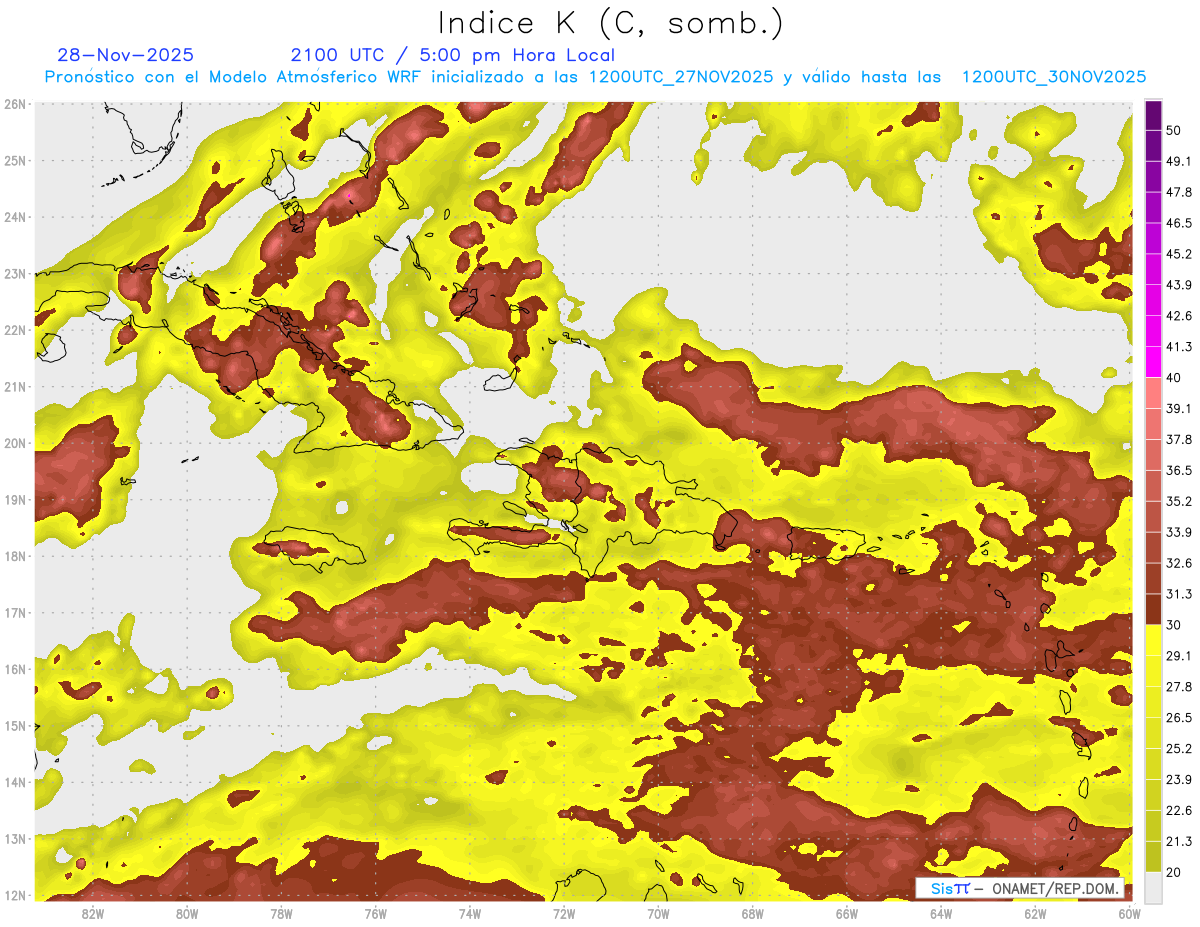Click "2100 UTC / 5:00 pm Hora Local" text
The image size is (1200, 927).
click(453, 55)
